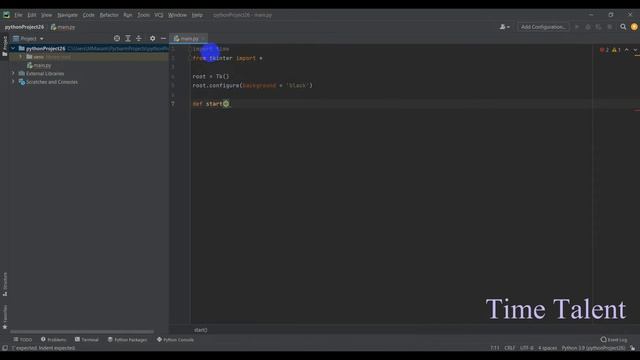Toggle the Project side tab

[x=4, y=46]
